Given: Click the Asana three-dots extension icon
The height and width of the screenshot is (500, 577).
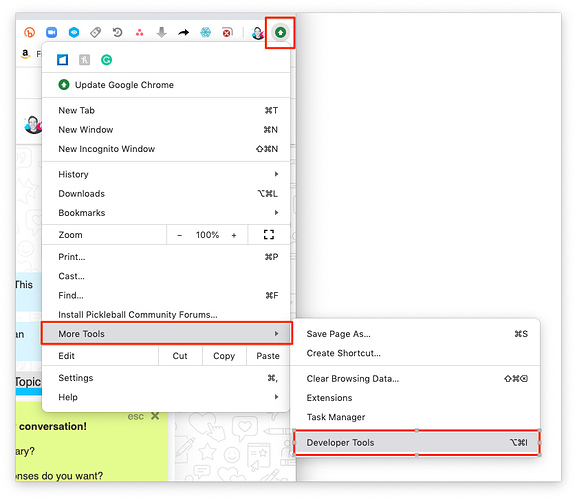Looking at the screenshot, I should pos(139,32).
